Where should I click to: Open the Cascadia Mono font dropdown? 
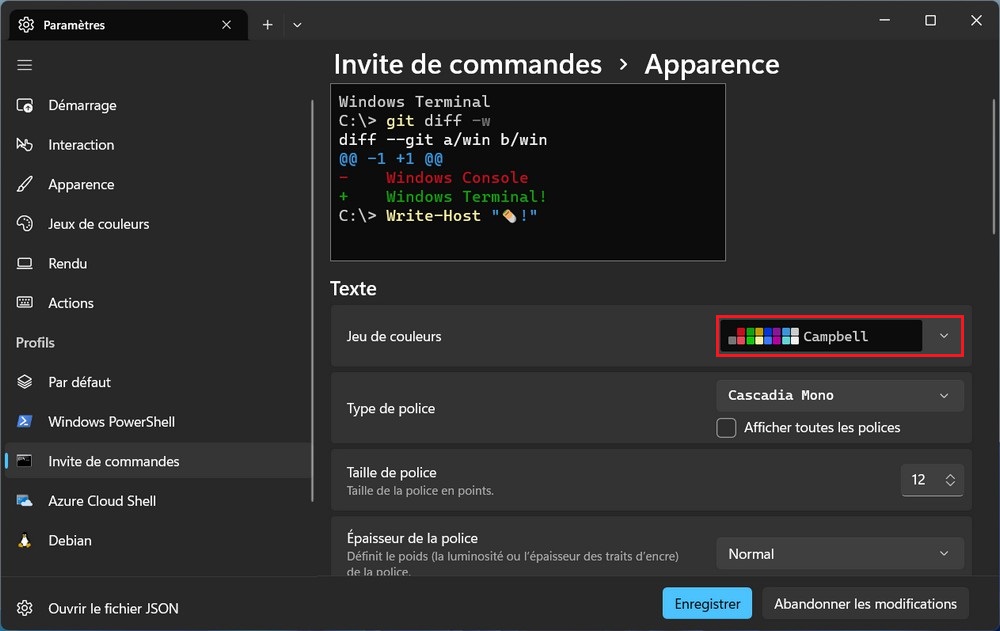click(x=840, y=396)
